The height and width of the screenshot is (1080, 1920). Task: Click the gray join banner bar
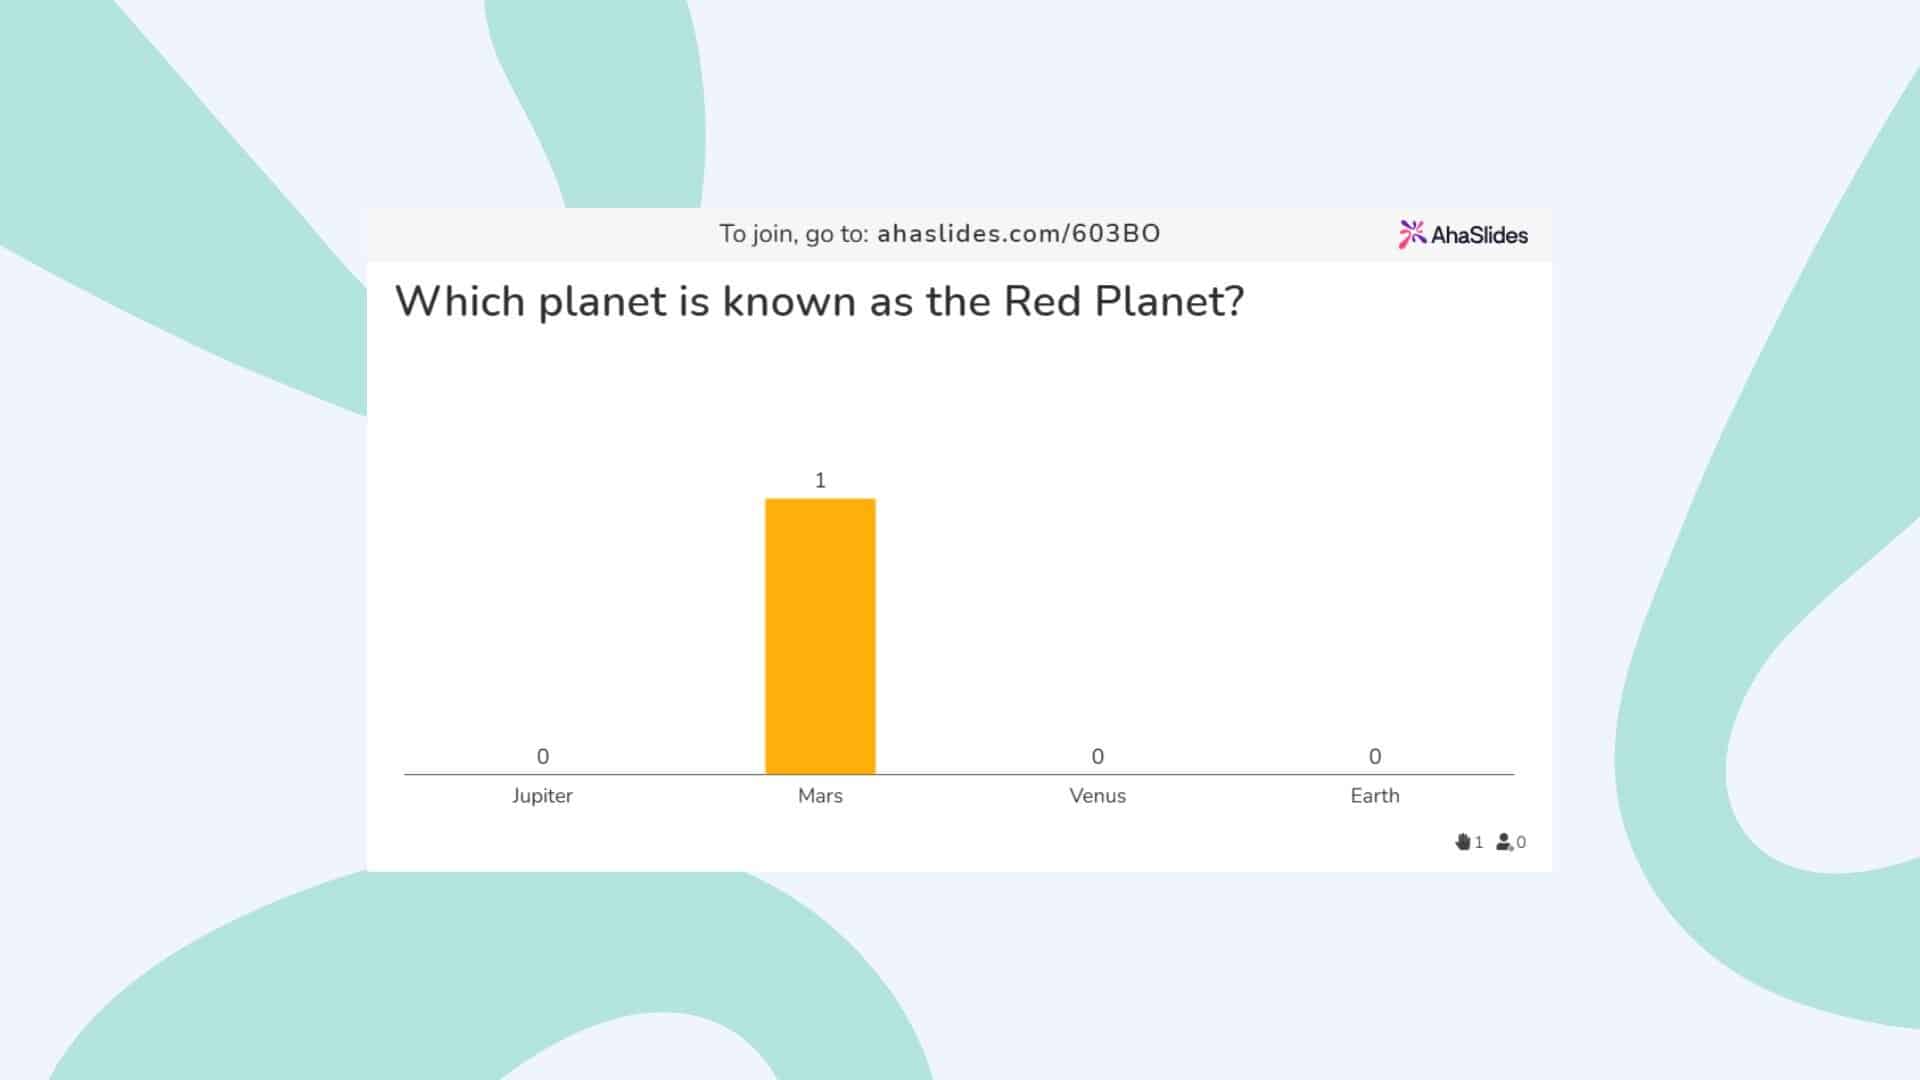(x=959, y=235)
